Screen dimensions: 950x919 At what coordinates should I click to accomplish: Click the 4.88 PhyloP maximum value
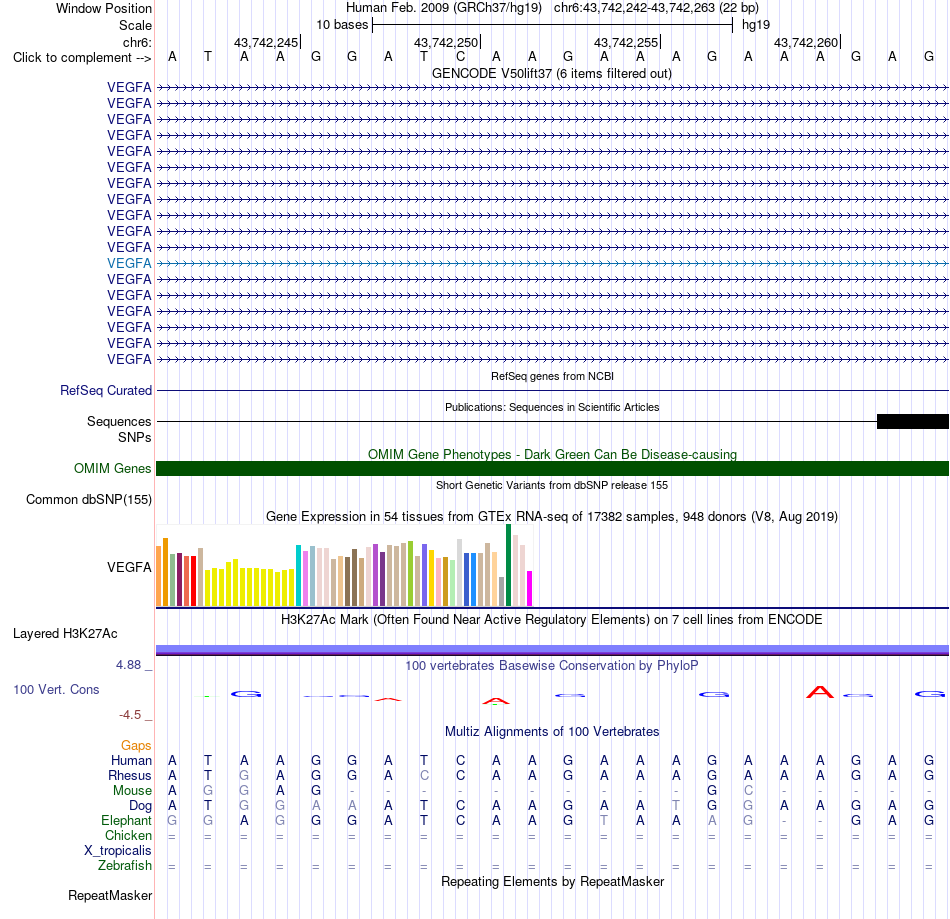(128, 665)
